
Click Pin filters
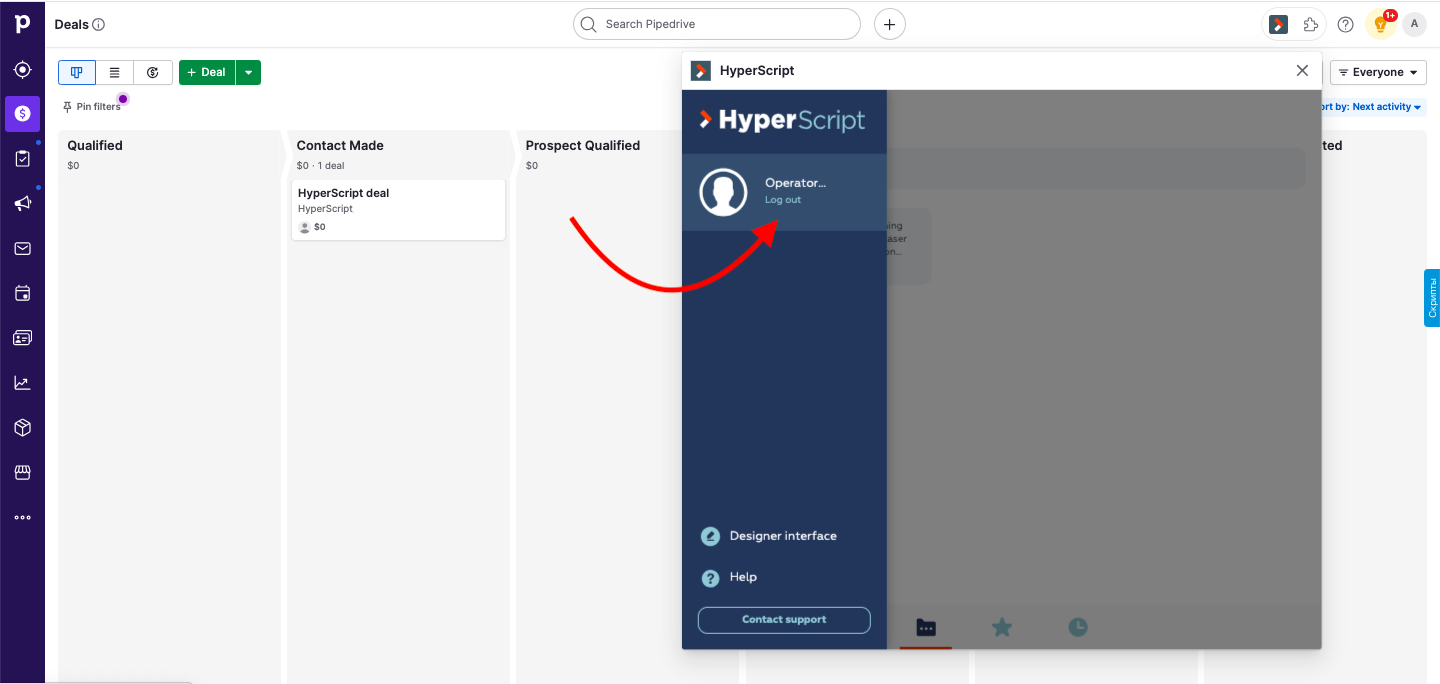coord(91,106)
